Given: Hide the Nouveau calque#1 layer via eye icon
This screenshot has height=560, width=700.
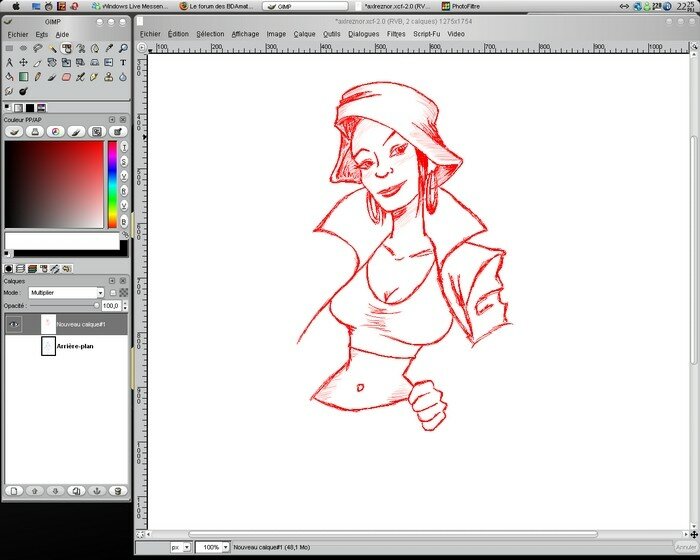Looking at the screenshot, I should (x=14, y=325).
